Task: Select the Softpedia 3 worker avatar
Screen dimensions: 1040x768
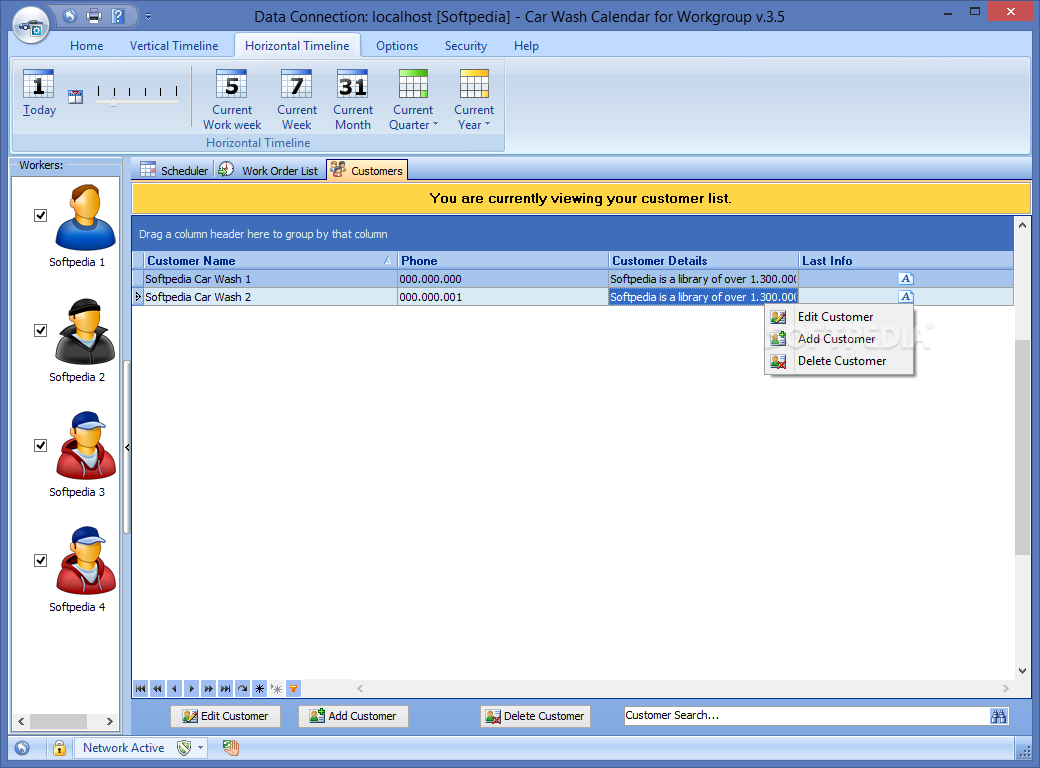Action: (86, 446)
